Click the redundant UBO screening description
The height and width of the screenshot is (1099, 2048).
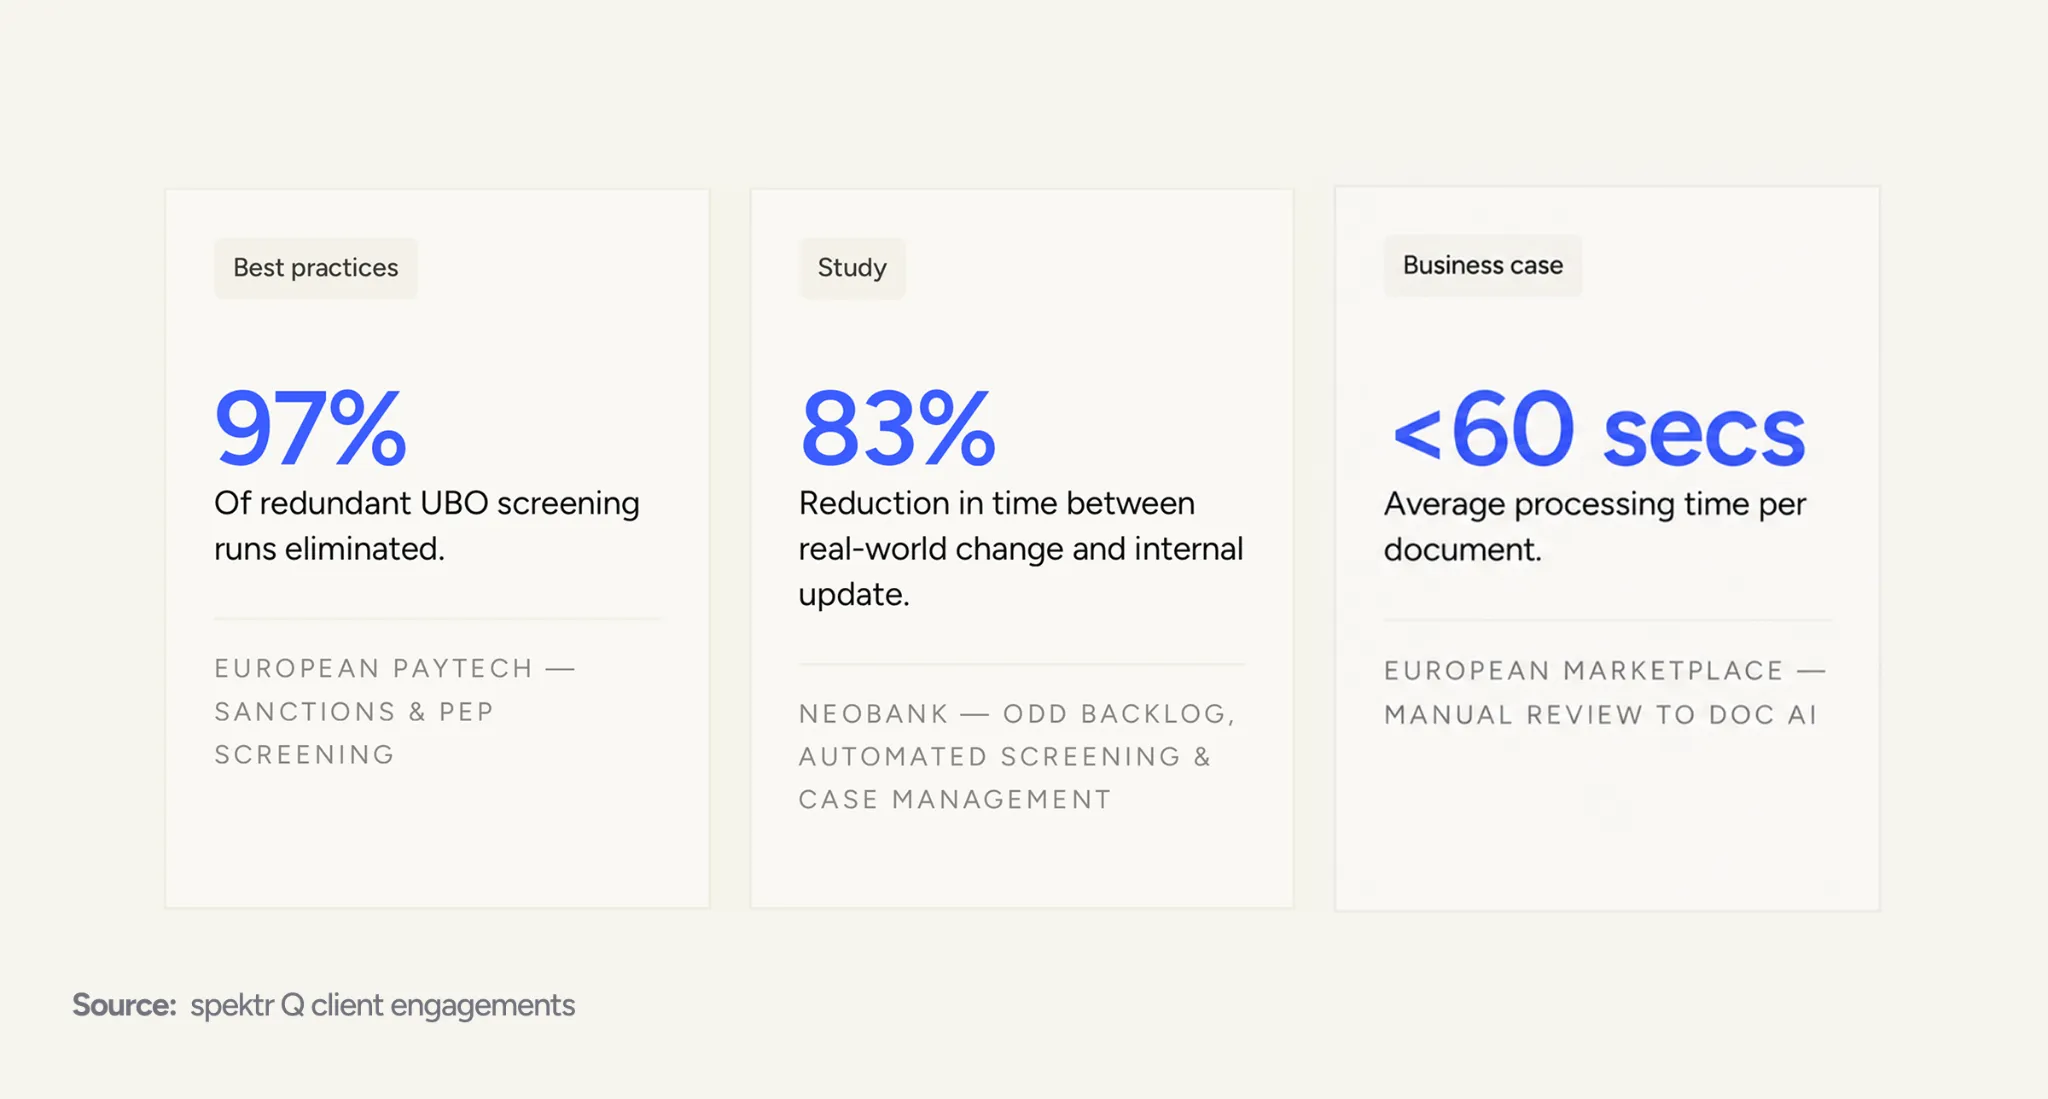click(x=427, y=525)
